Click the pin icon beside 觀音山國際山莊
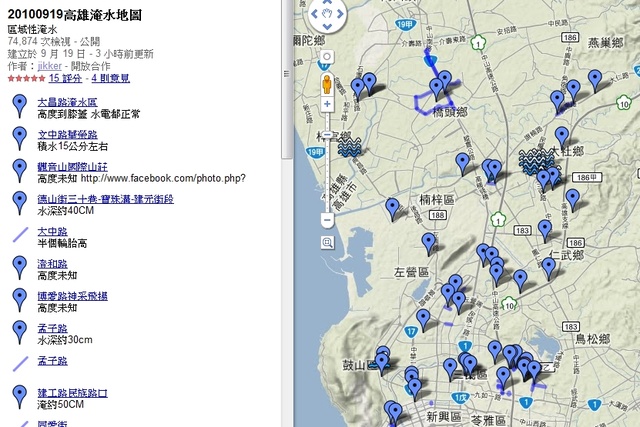Image resolution: width=640 pixels, height=427 pixels. click(20, 171)
